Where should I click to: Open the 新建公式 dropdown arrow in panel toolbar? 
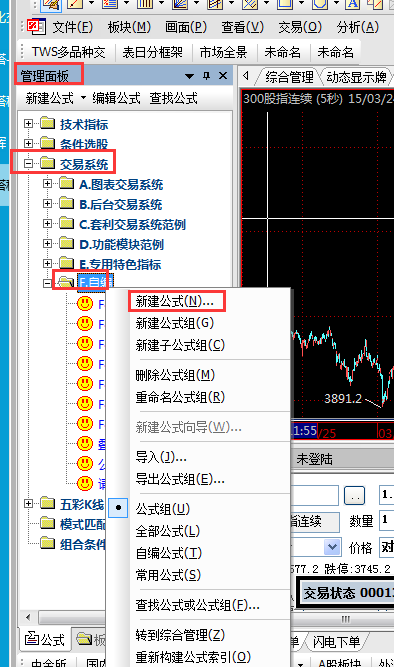click(x=83, y=98)
